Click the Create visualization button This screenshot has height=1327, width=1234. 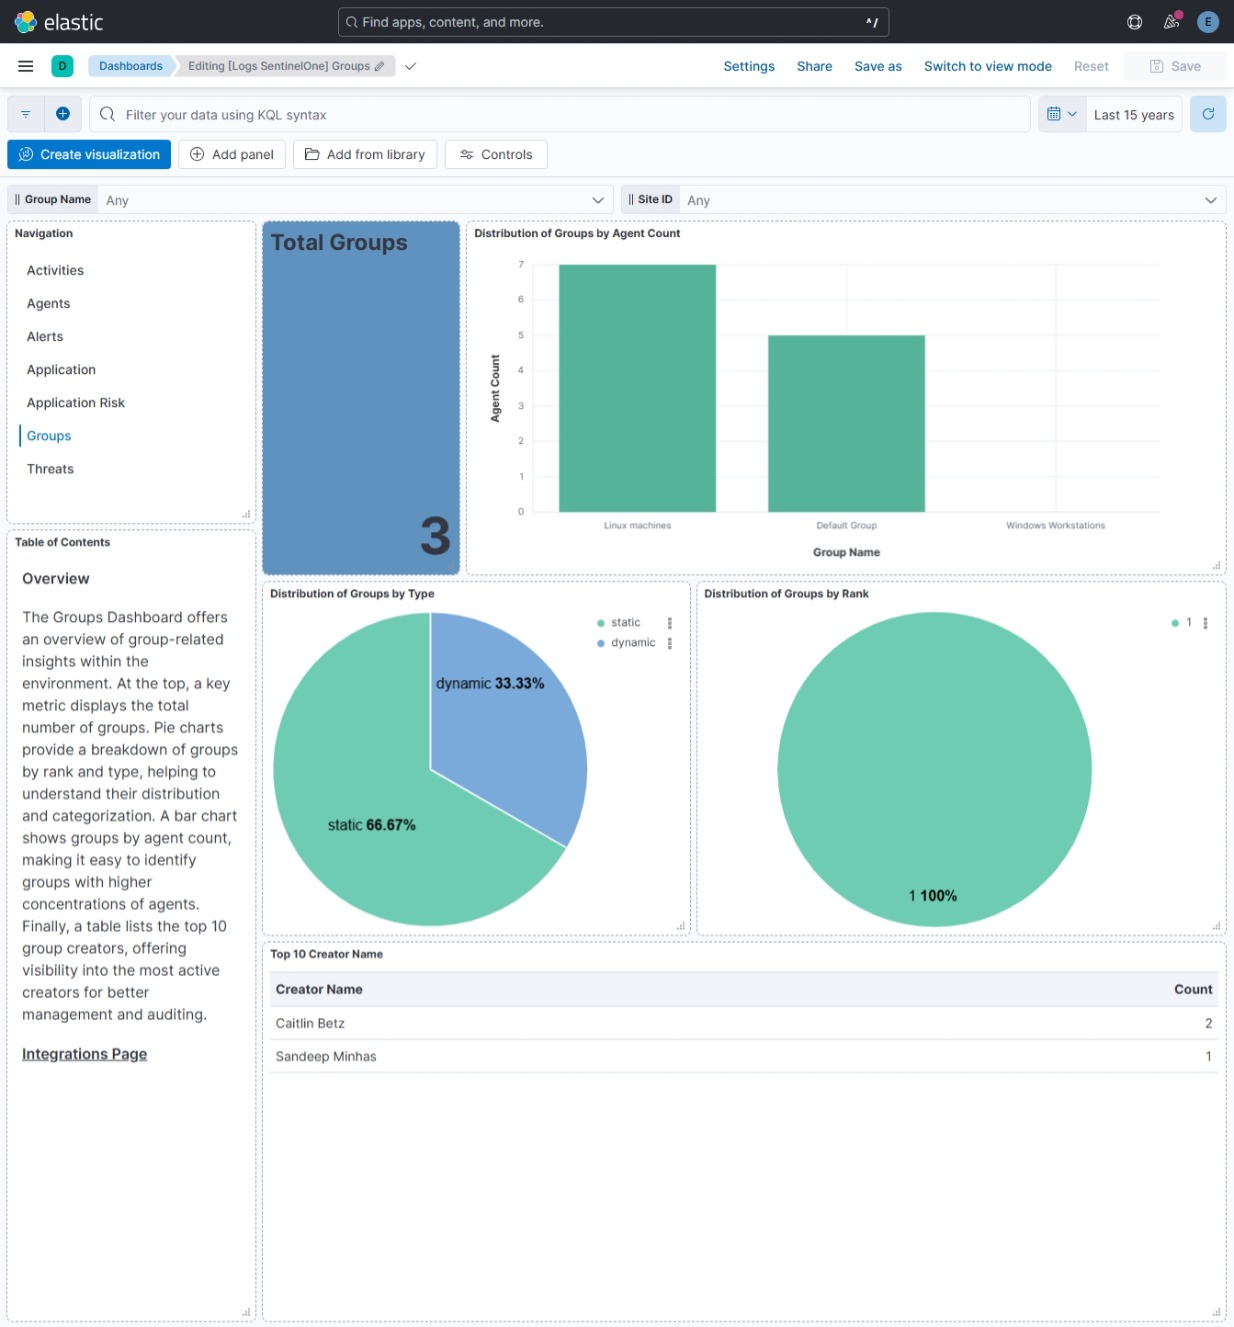[88, 154]
